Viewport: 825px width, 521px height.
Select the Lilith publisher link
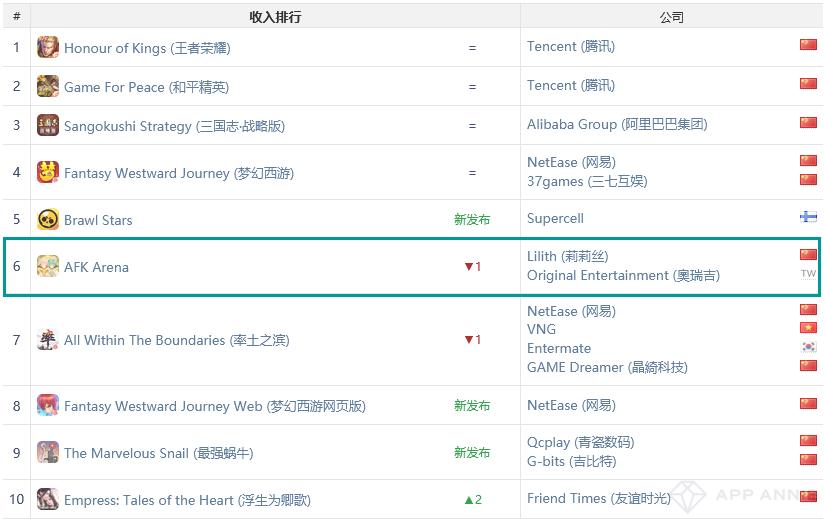pyautogui.click(x=567, y=256)
